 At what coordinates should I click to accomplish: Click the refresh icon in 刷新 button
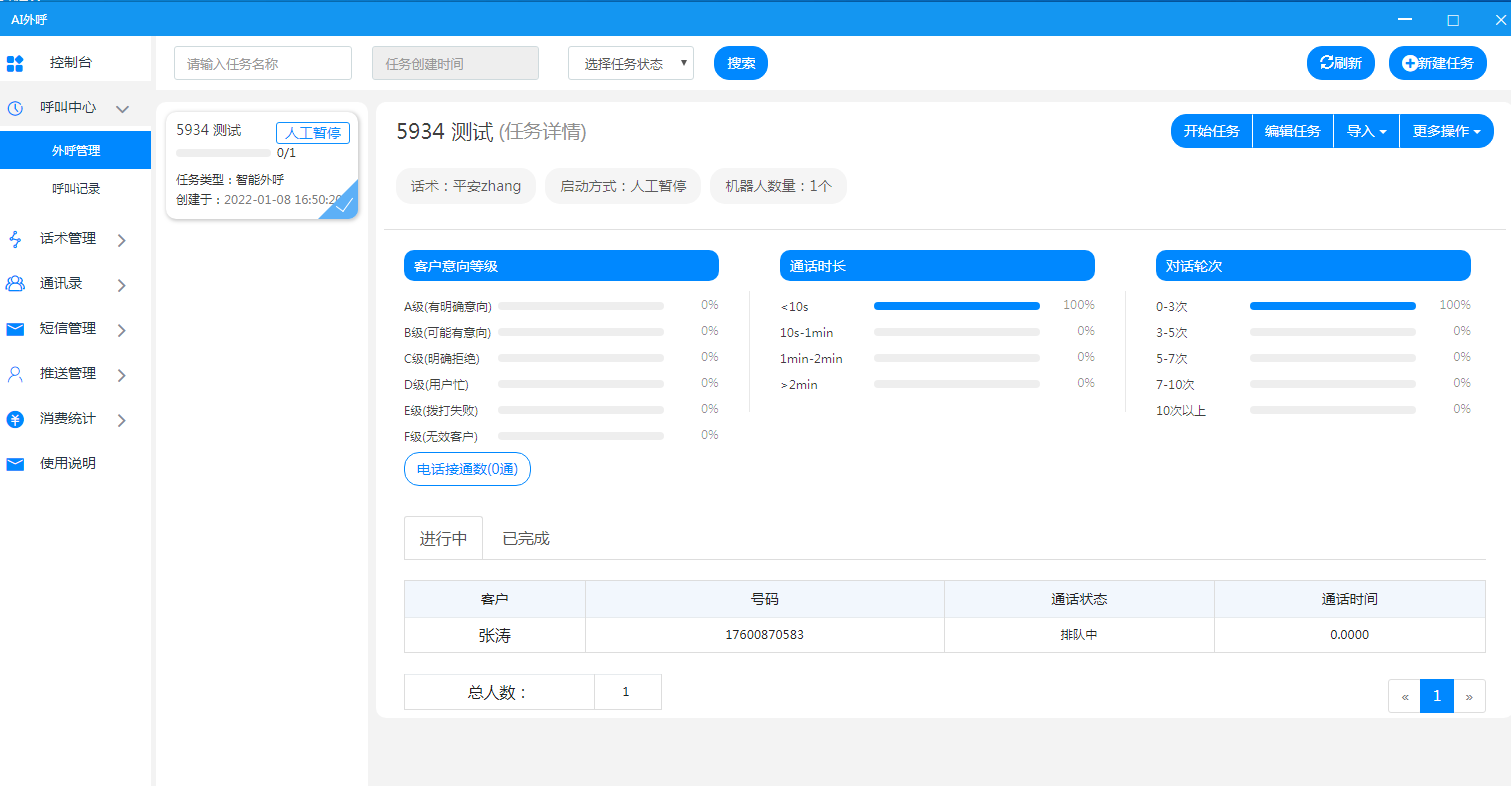click(1326, 63)
